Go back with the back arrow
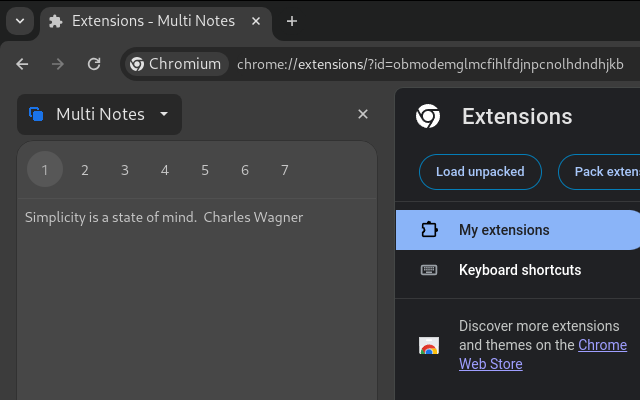Image resolution: width=640 pixels, height=400 pixels. [x=22, y=64]
